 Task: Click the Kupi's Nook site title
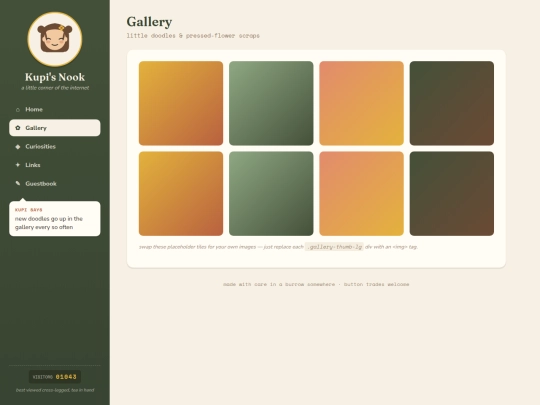pyautogui.click(x=55, y=77)
